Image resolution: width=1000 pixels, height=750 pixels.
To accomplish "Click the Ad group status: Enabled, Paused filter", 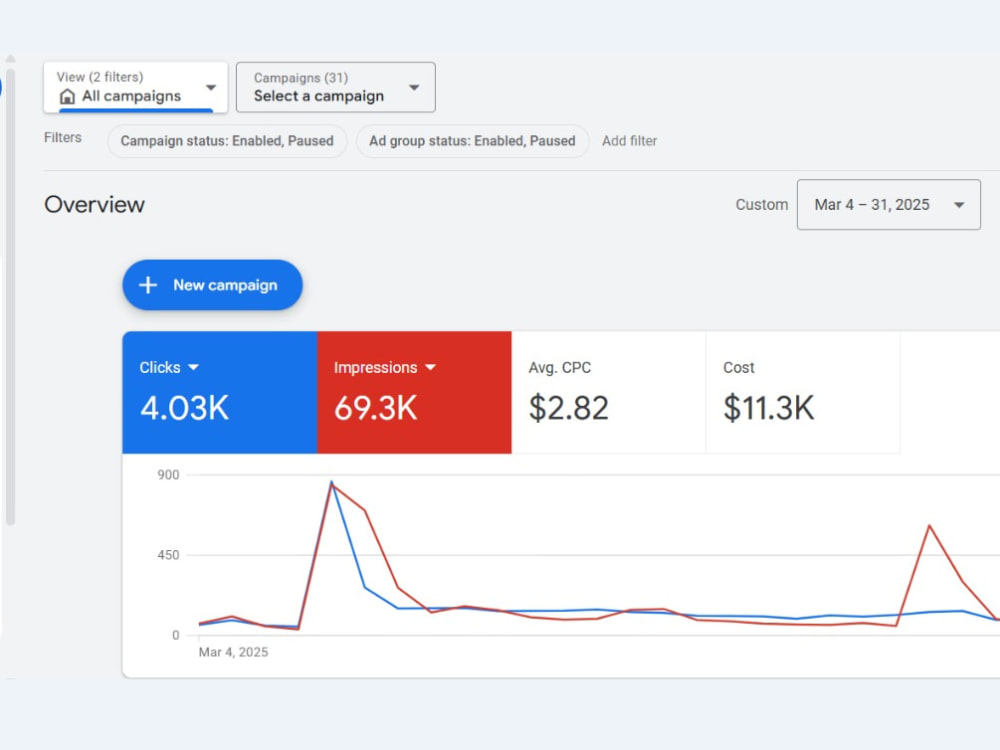I will [x=472, y=141].
